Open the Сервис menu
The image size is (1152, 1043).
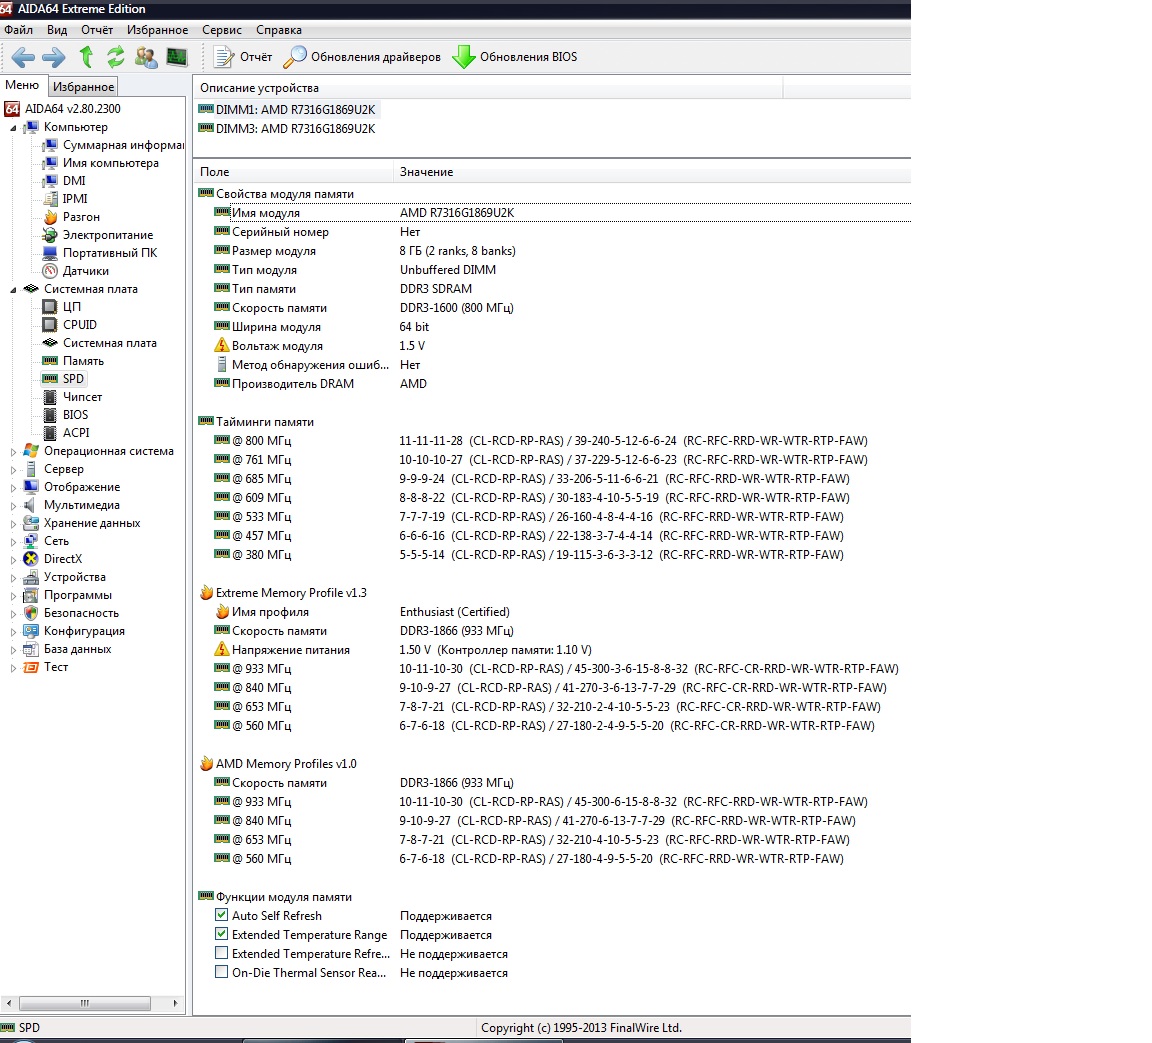coord(222,30)
